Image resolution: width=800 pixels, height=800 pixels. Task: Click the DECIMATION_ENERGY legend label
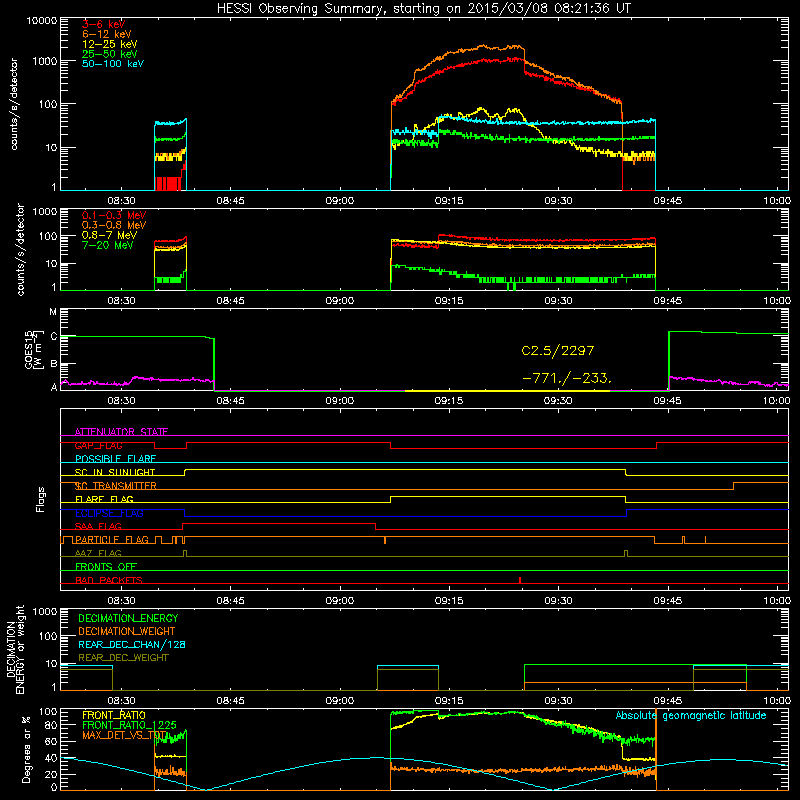point(128,618)
